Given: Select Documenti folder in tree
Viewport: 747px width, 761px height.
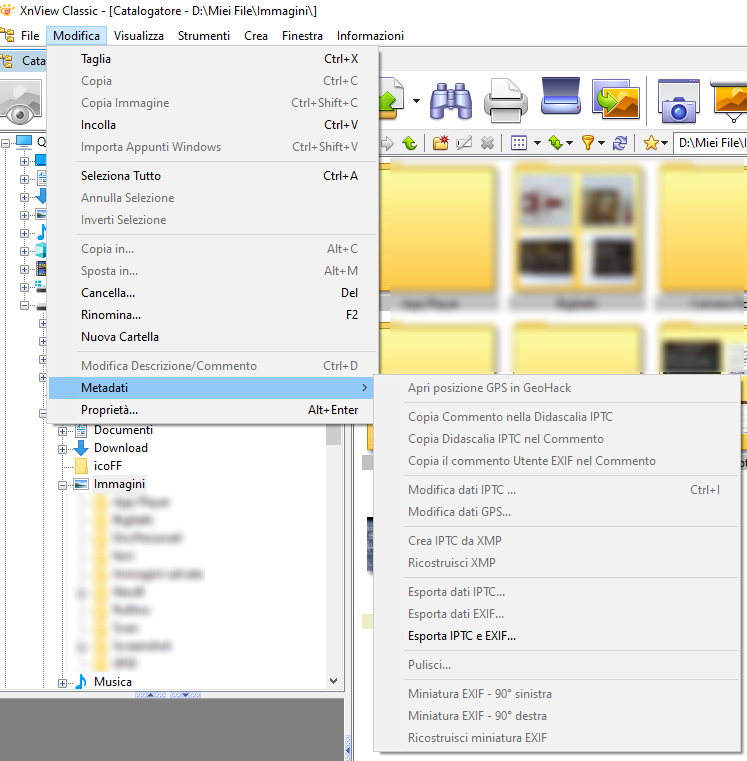Looking at the screenshot, I should (x=123, y=430).
